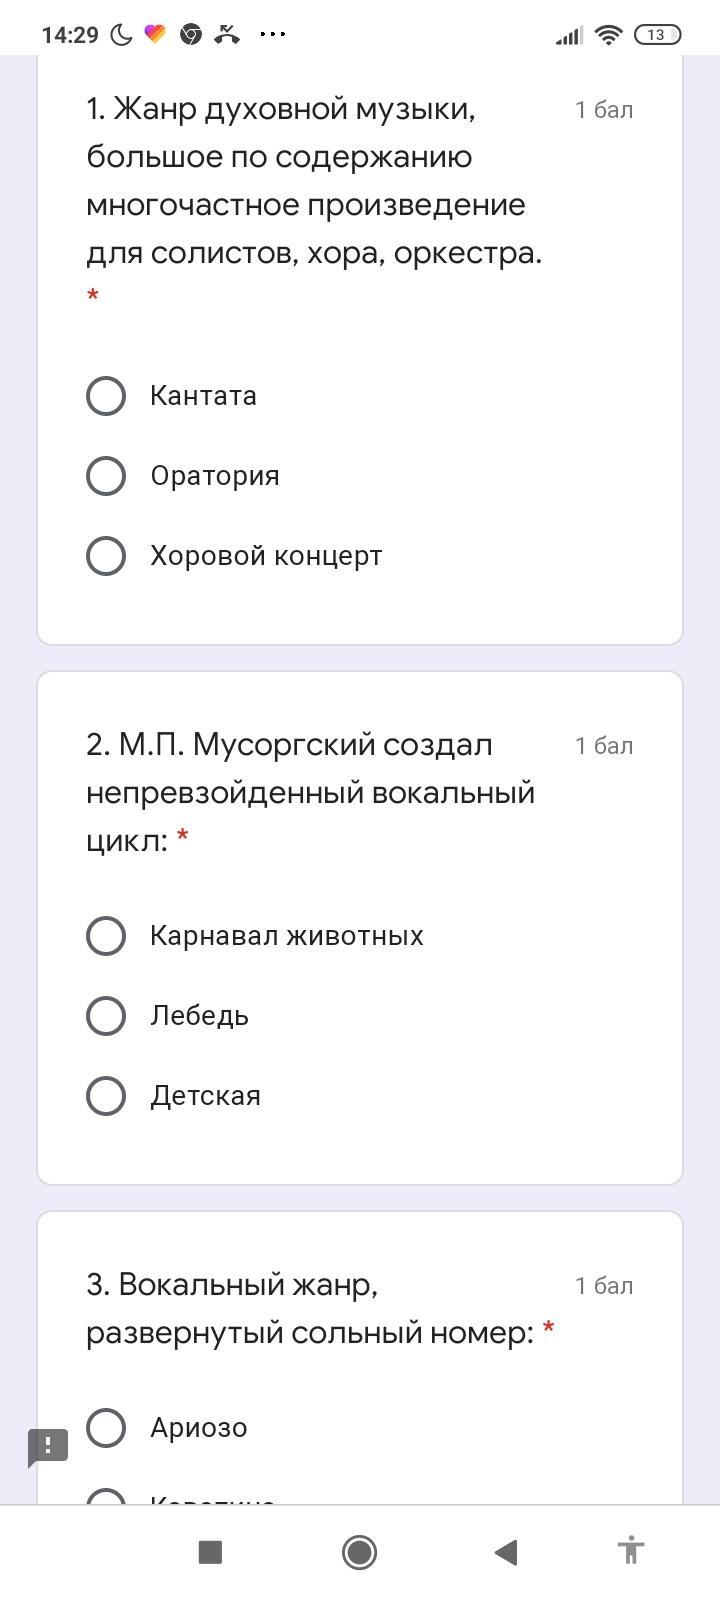This screenshot has width=720, height=1600.
Task: Tap the clock showing 14:29
Action: click(70, 35)
